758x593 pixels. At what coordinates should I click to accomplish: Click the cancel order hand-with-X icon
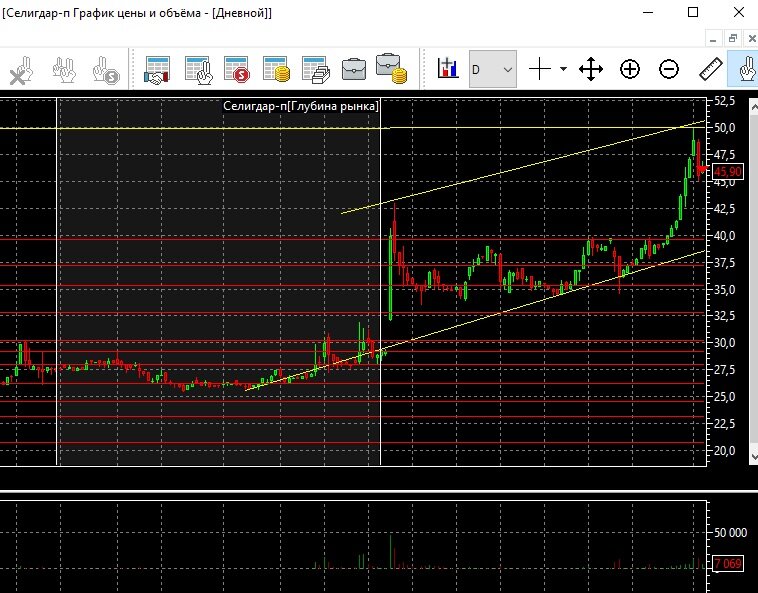pyautogui.click(x=21, y=70)
